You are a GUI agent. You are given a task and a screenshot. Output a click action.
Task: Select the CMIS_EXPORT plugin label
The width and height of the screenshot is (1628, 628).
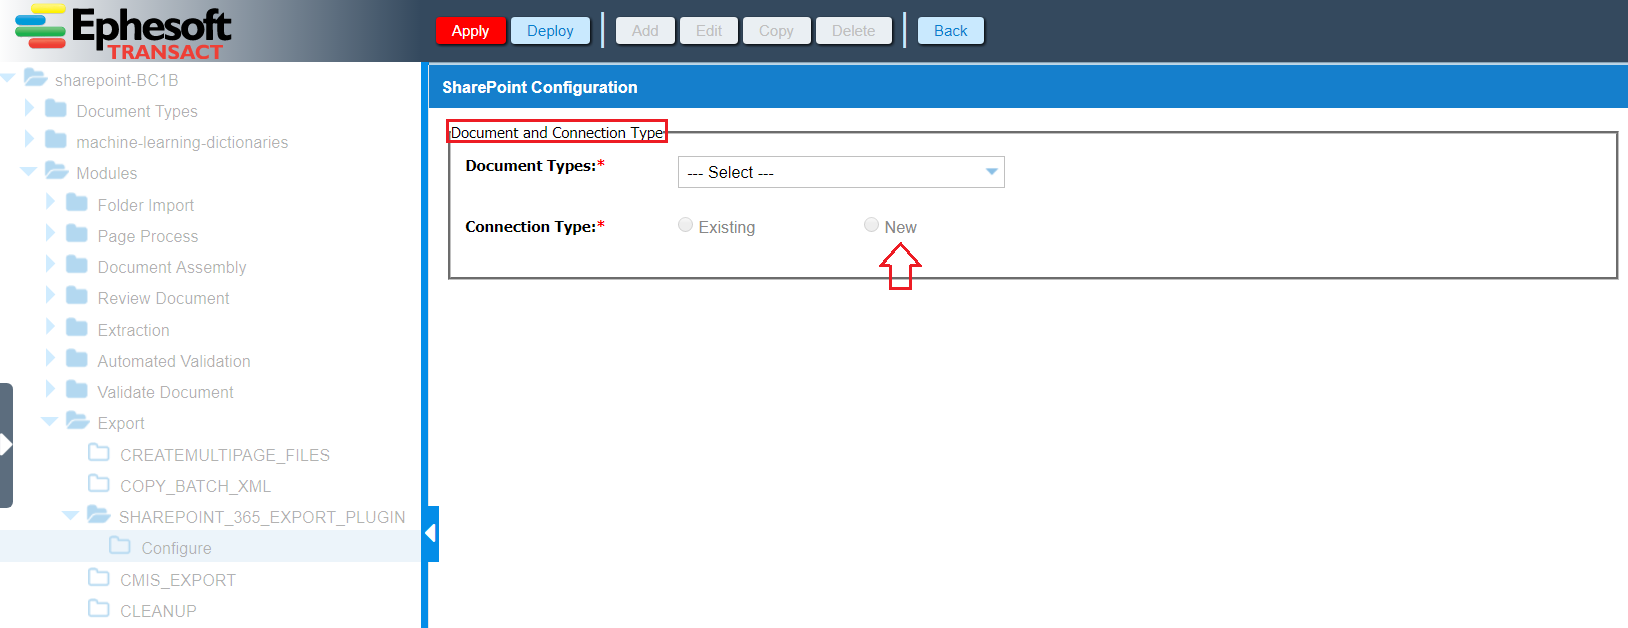pyautogui.click(x=178, y=580)
